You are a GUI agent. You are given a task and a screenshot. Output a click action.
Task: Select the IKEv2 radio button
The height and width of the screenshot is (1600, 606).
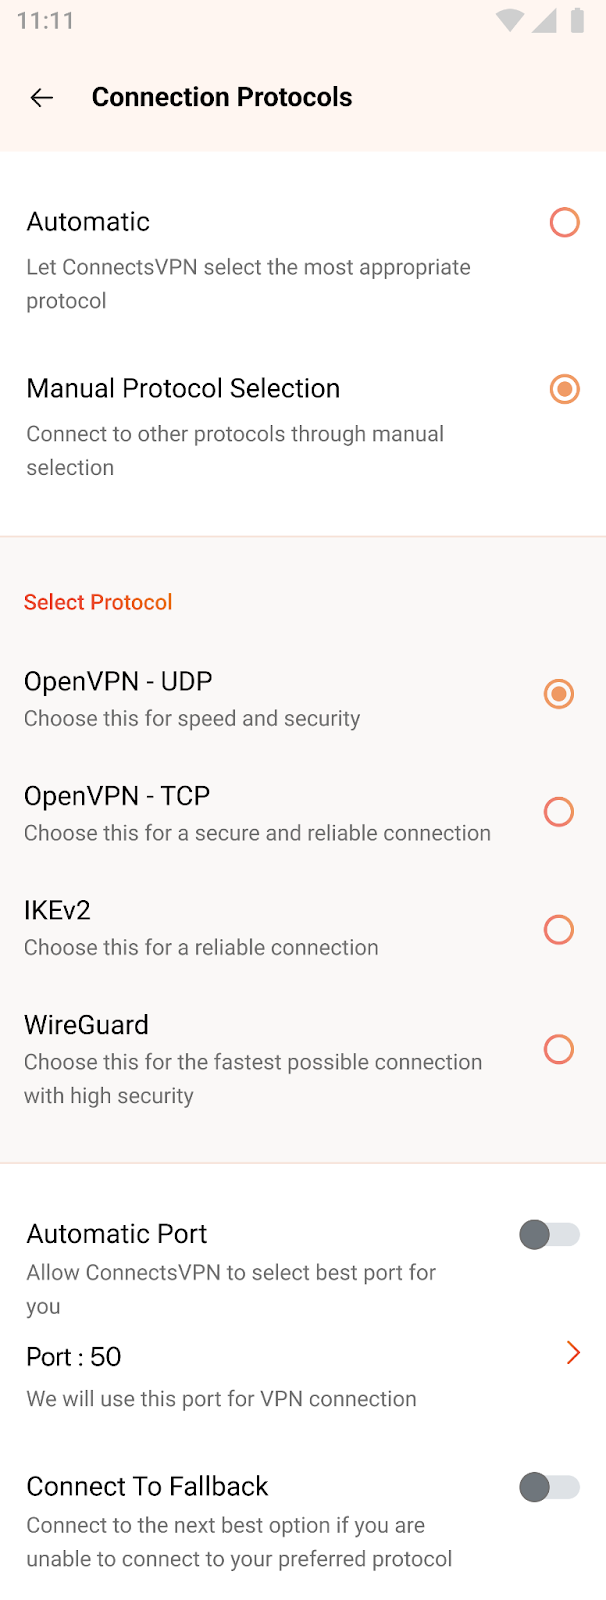[558, 930]
